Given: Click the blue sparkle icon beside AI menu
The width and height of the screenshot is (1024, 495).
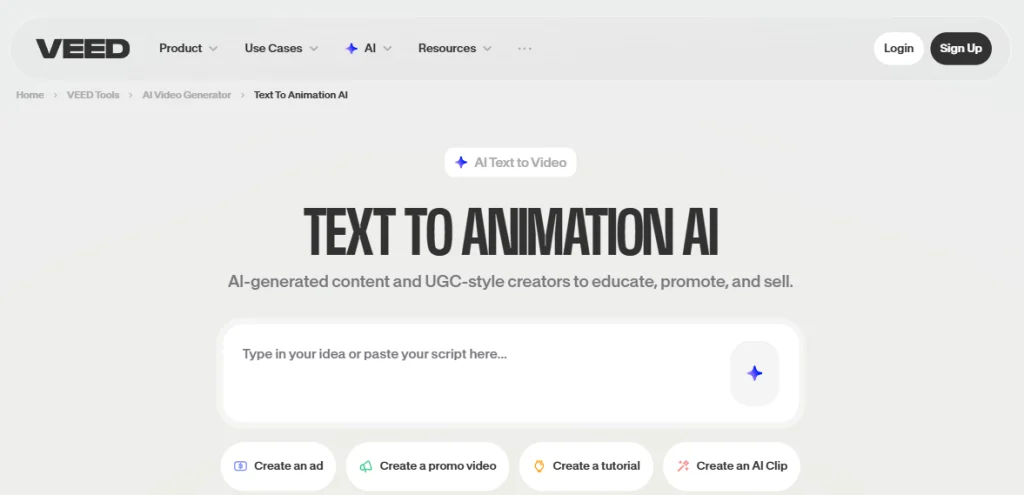Looking at the screenshot, I should (351, 48).
